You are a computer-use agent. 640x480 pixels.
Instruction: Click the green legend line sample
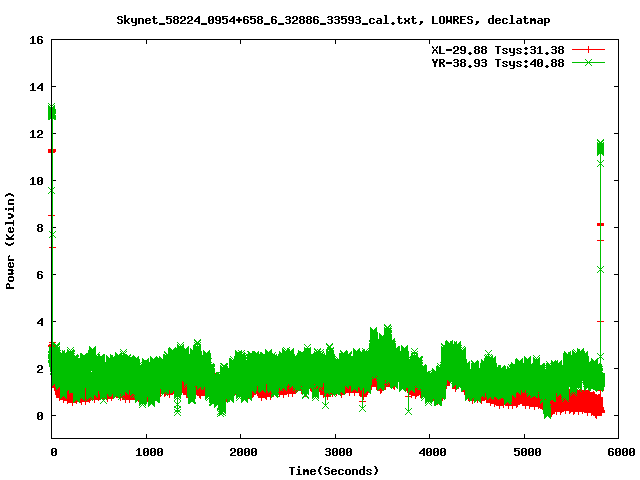click(x=588, y=62)
